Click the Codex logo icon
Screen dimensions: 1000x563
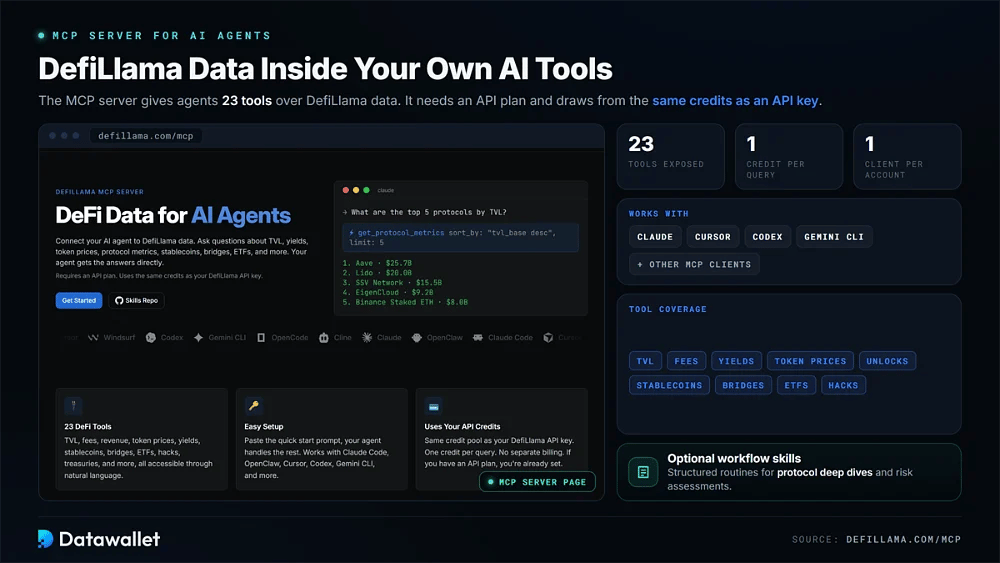(x=151, y=337)
